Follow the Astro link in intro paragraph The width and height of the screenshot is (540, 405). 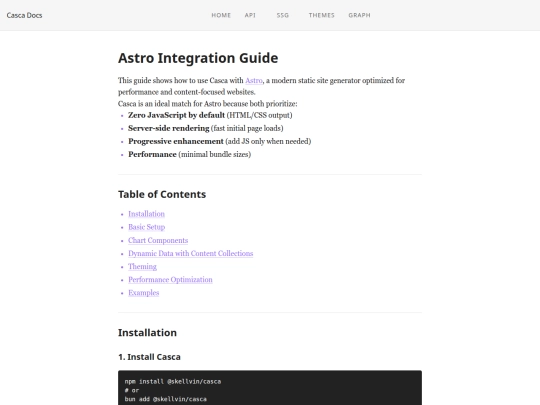[254, 81]
